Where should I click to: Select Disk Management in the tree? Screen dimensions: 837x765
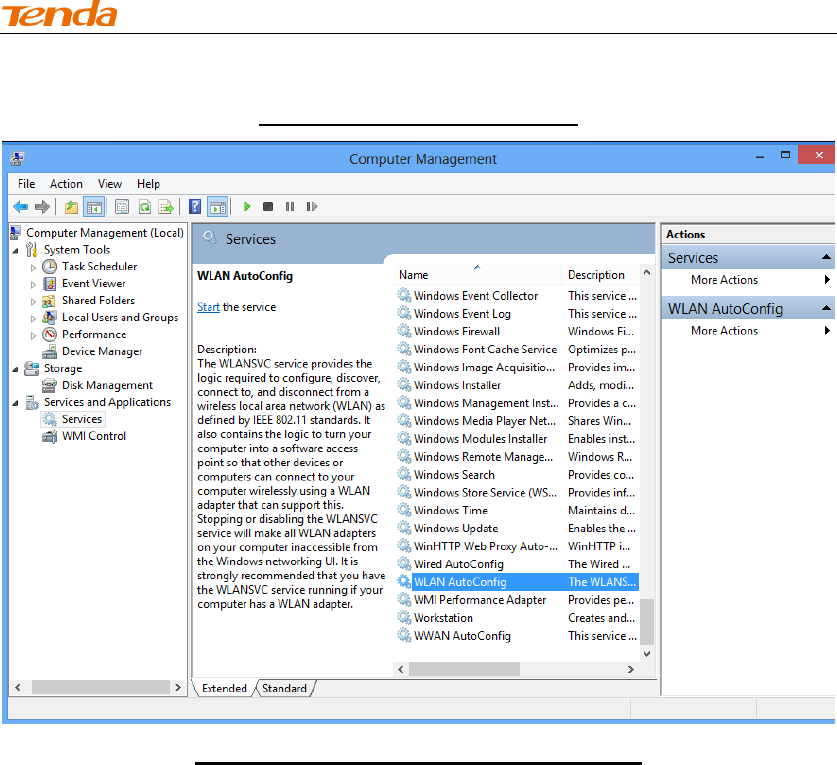tap(107, 385)
